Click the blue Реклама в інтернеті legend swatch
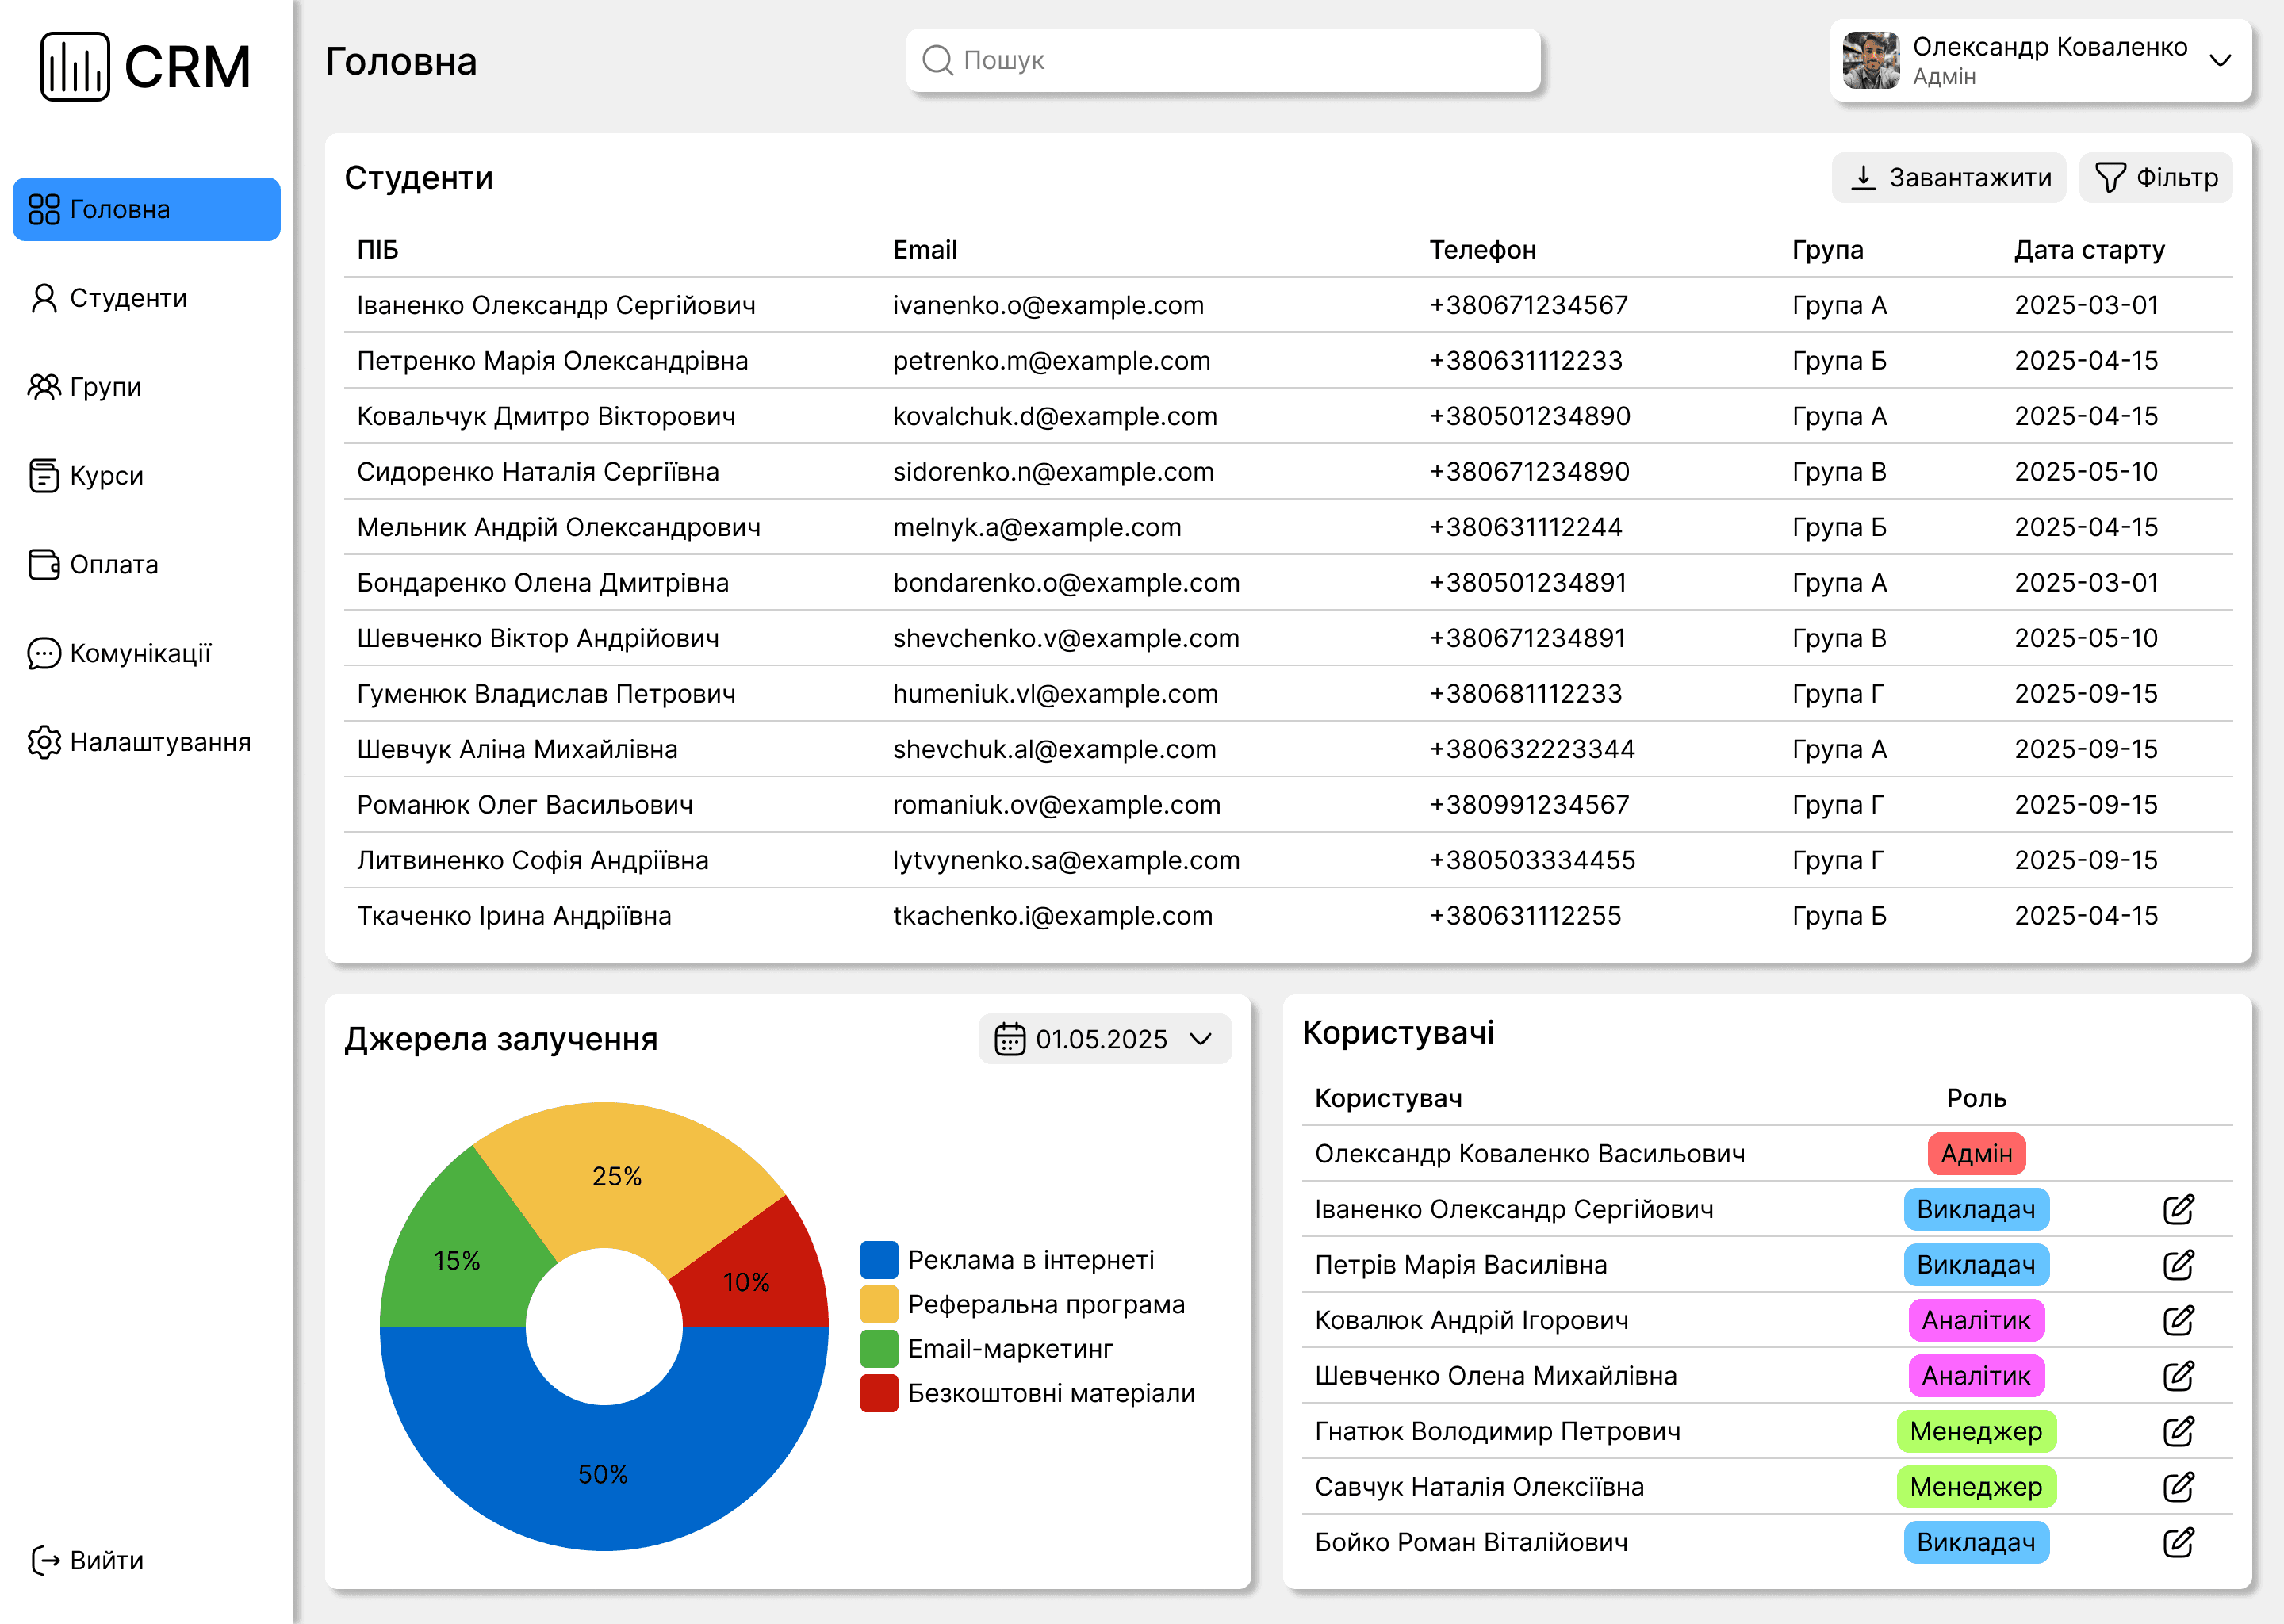The height and width of the screenshot is (1624, 2284). click(x=878, y=1260)
